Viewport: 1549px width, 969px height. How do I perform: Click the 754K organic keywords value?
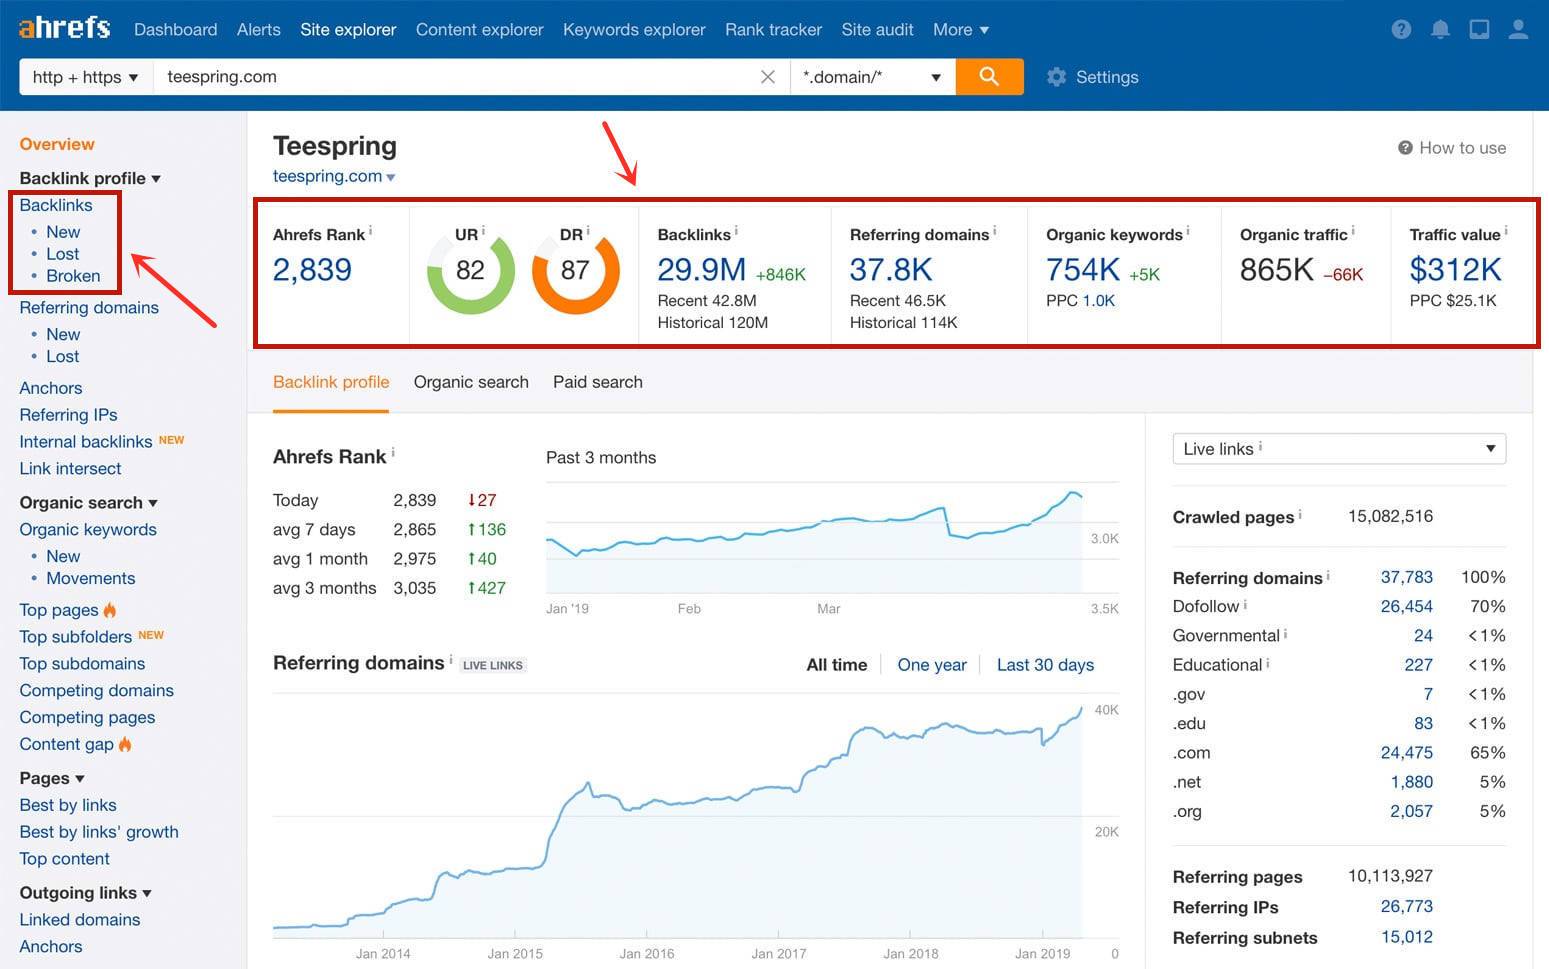1083,270
